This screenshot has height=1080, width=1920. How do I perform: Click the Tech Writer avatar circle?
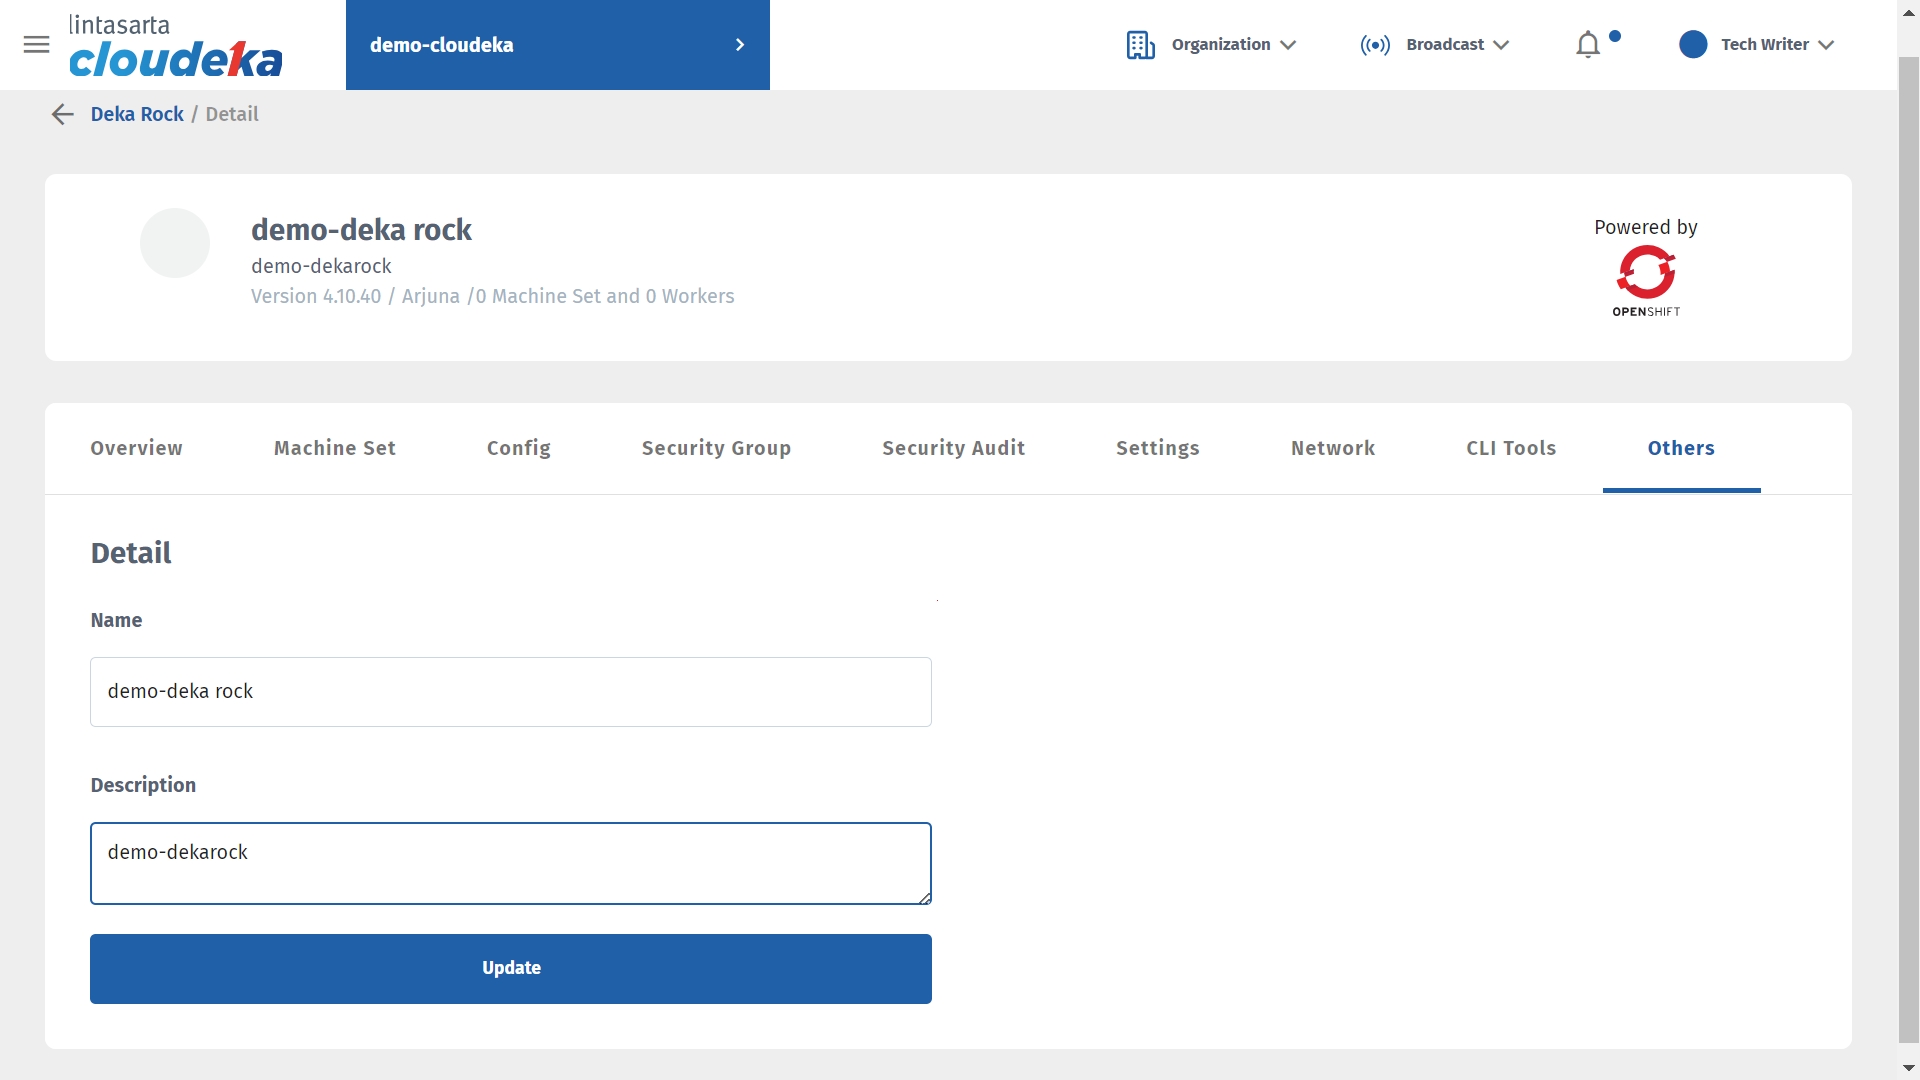pyautogui.click(x=1693, y=45)
